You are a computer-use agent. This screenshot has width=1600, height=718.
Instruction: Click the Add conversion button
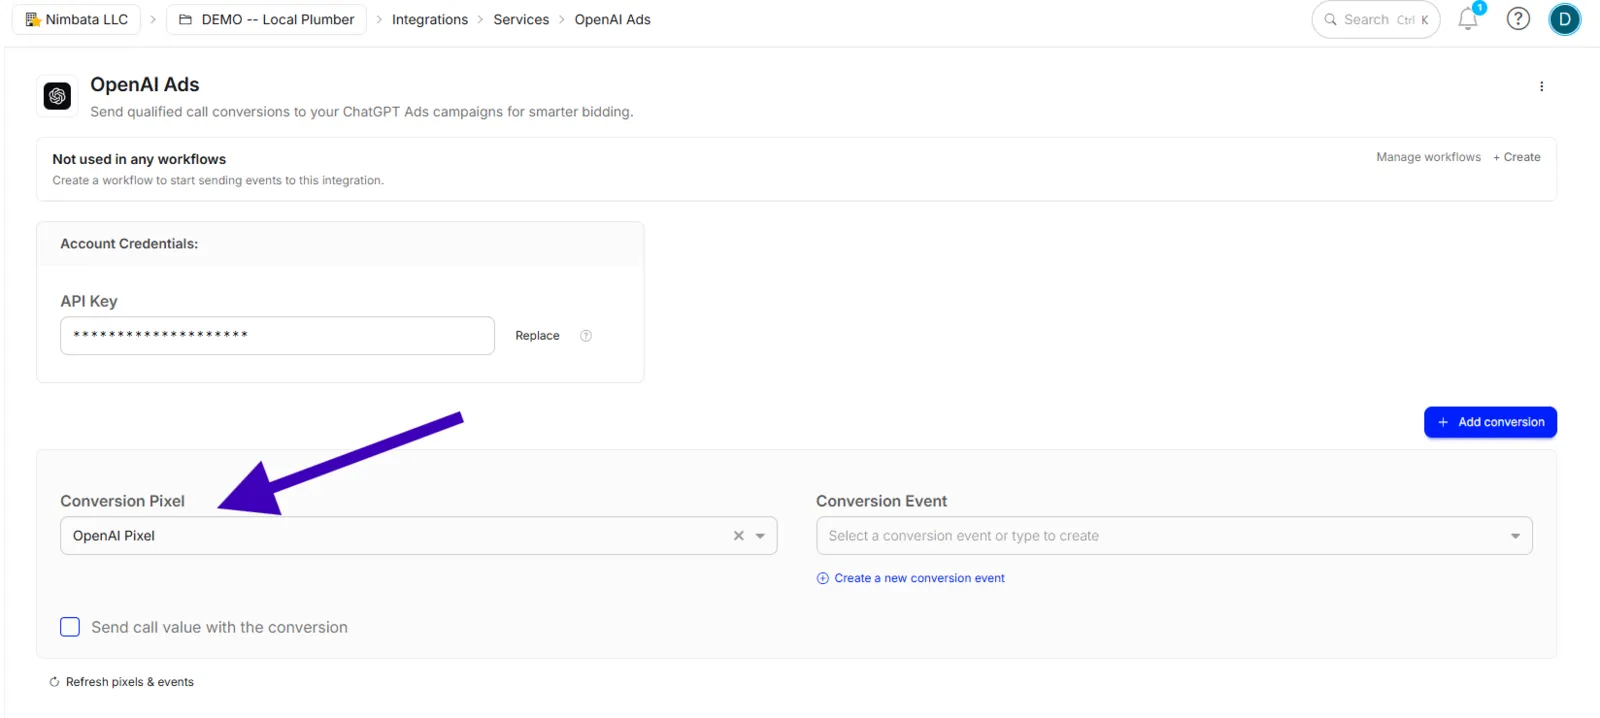tap(1490, 422)
